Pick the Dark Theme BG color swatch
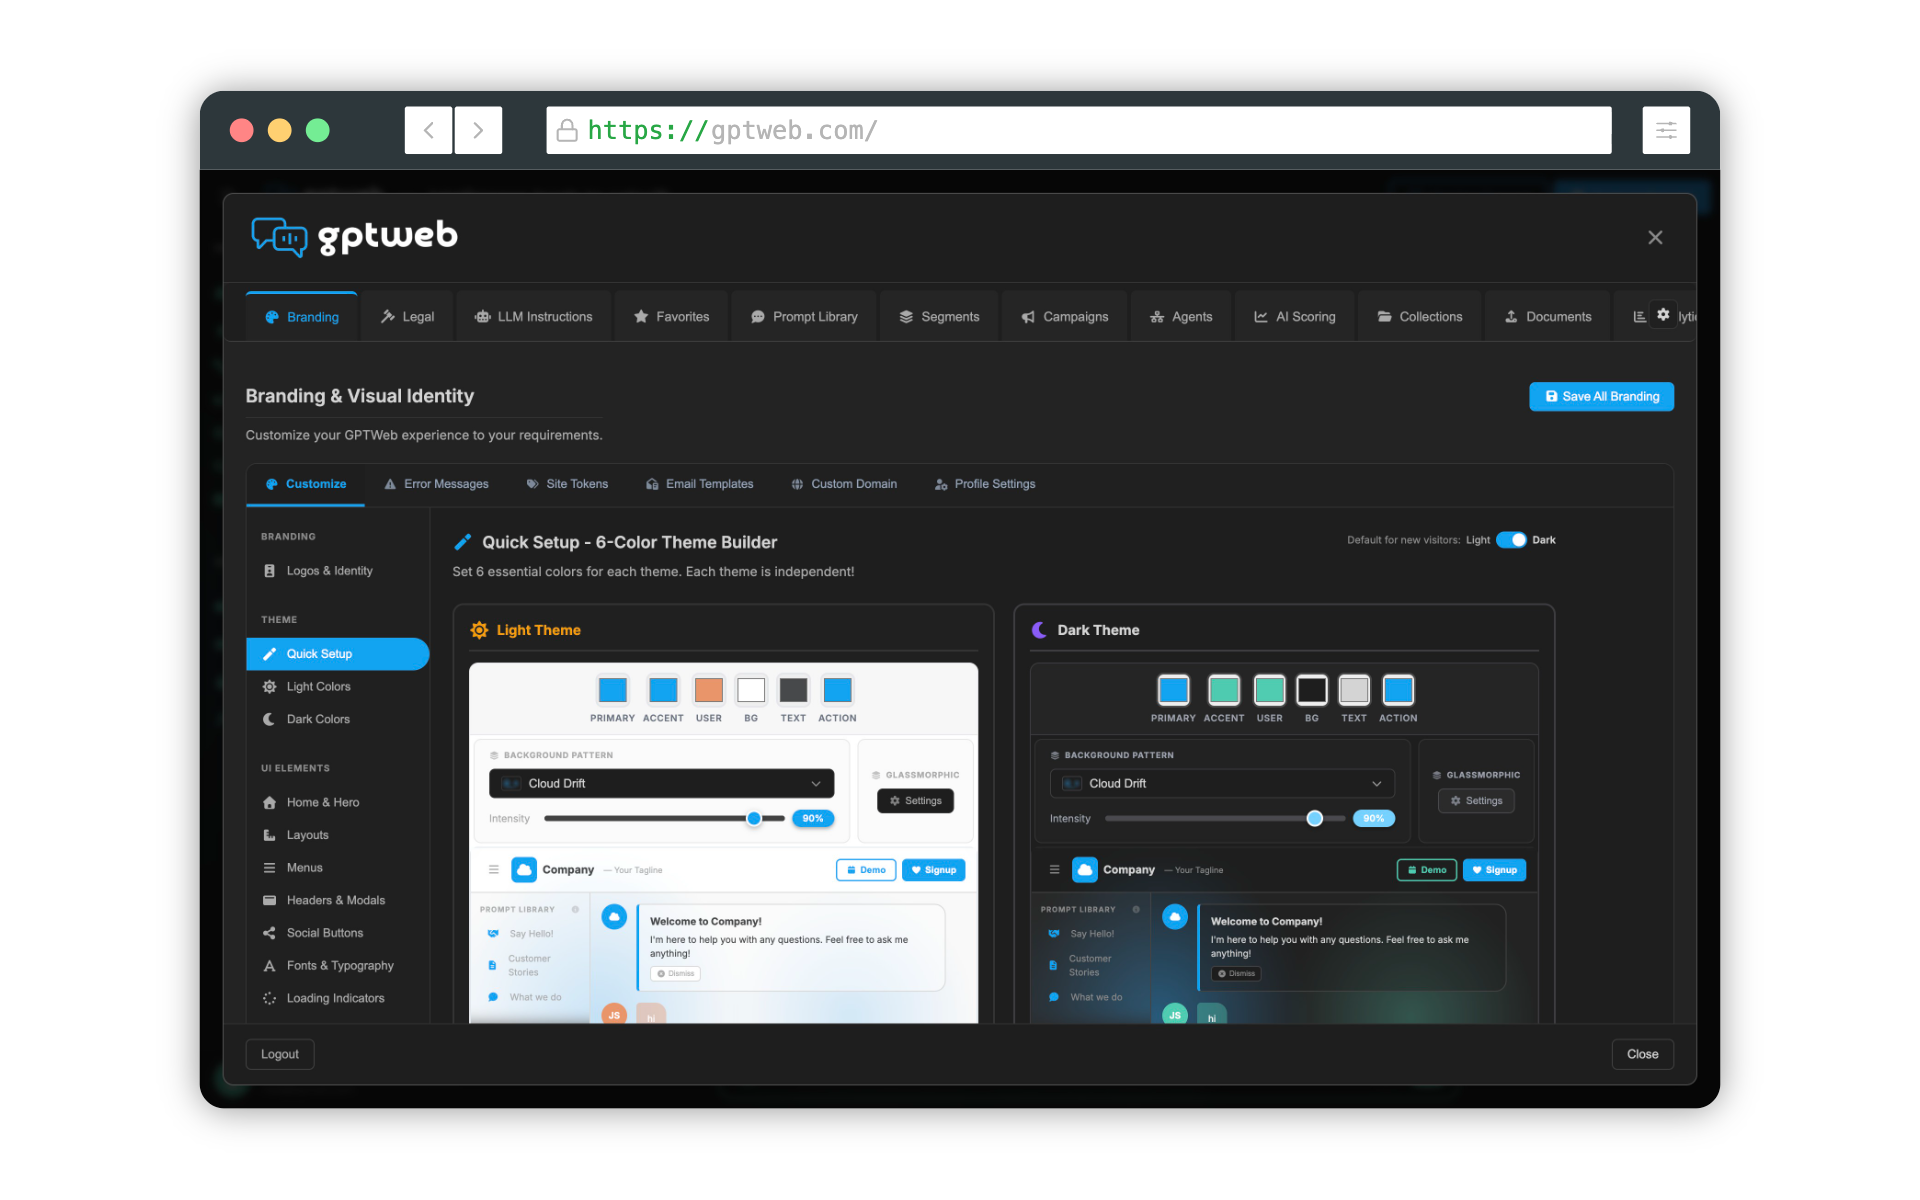This screenshot has width=1920, height=1200. click(x=1312, y=690)
